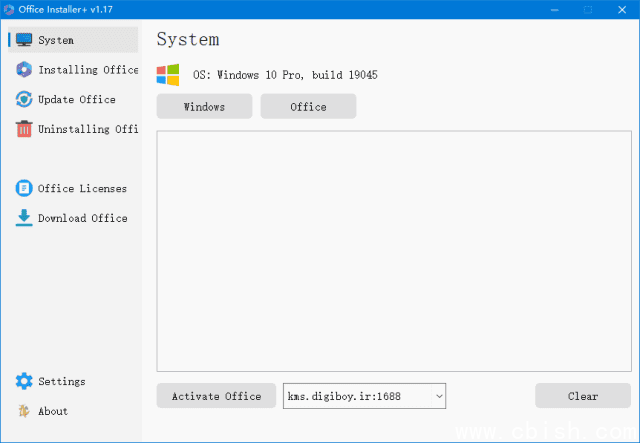This screenshot has height=443, width=640.
Task: Click the Windows logo beside OS info
Action: (x=168, y=75)
